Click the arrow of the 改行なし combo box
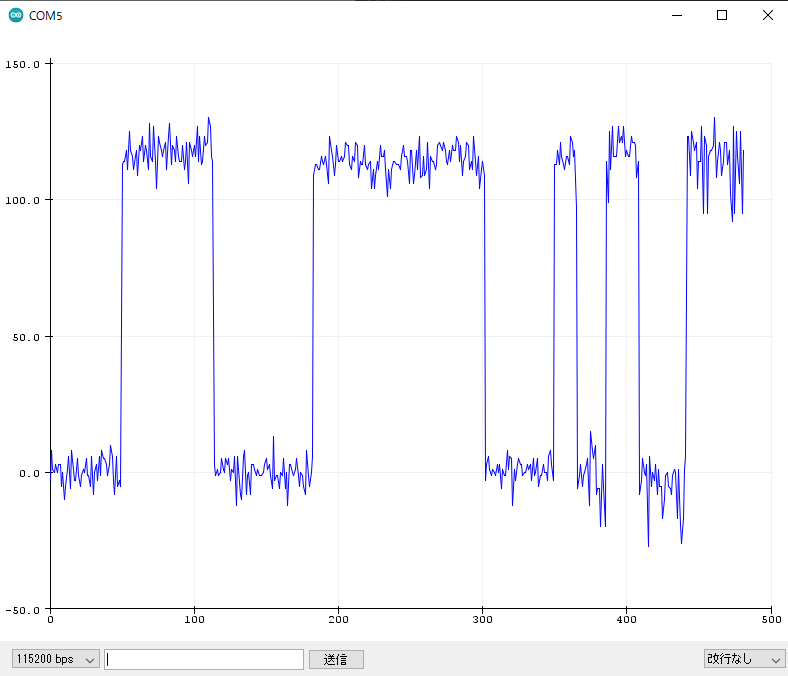The width and height of the screenshot is (788, 676). pos(776,659)
